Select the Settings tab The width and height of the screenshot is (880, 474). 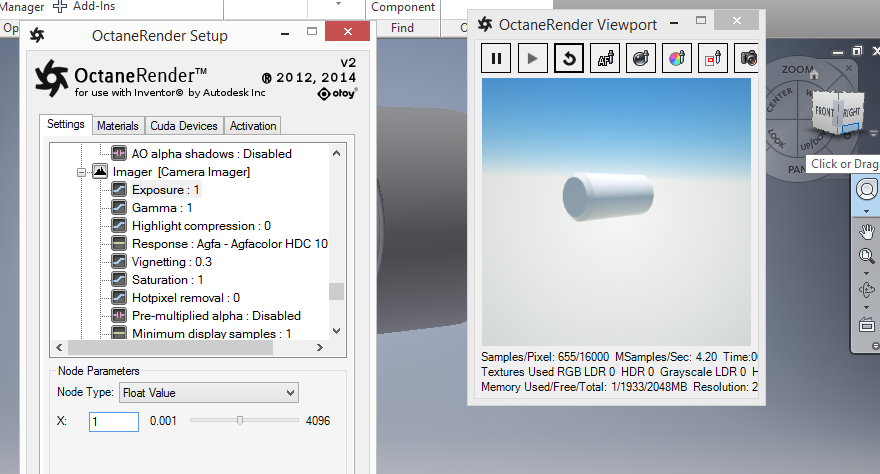pyautogui.click(x=66, y=125)
